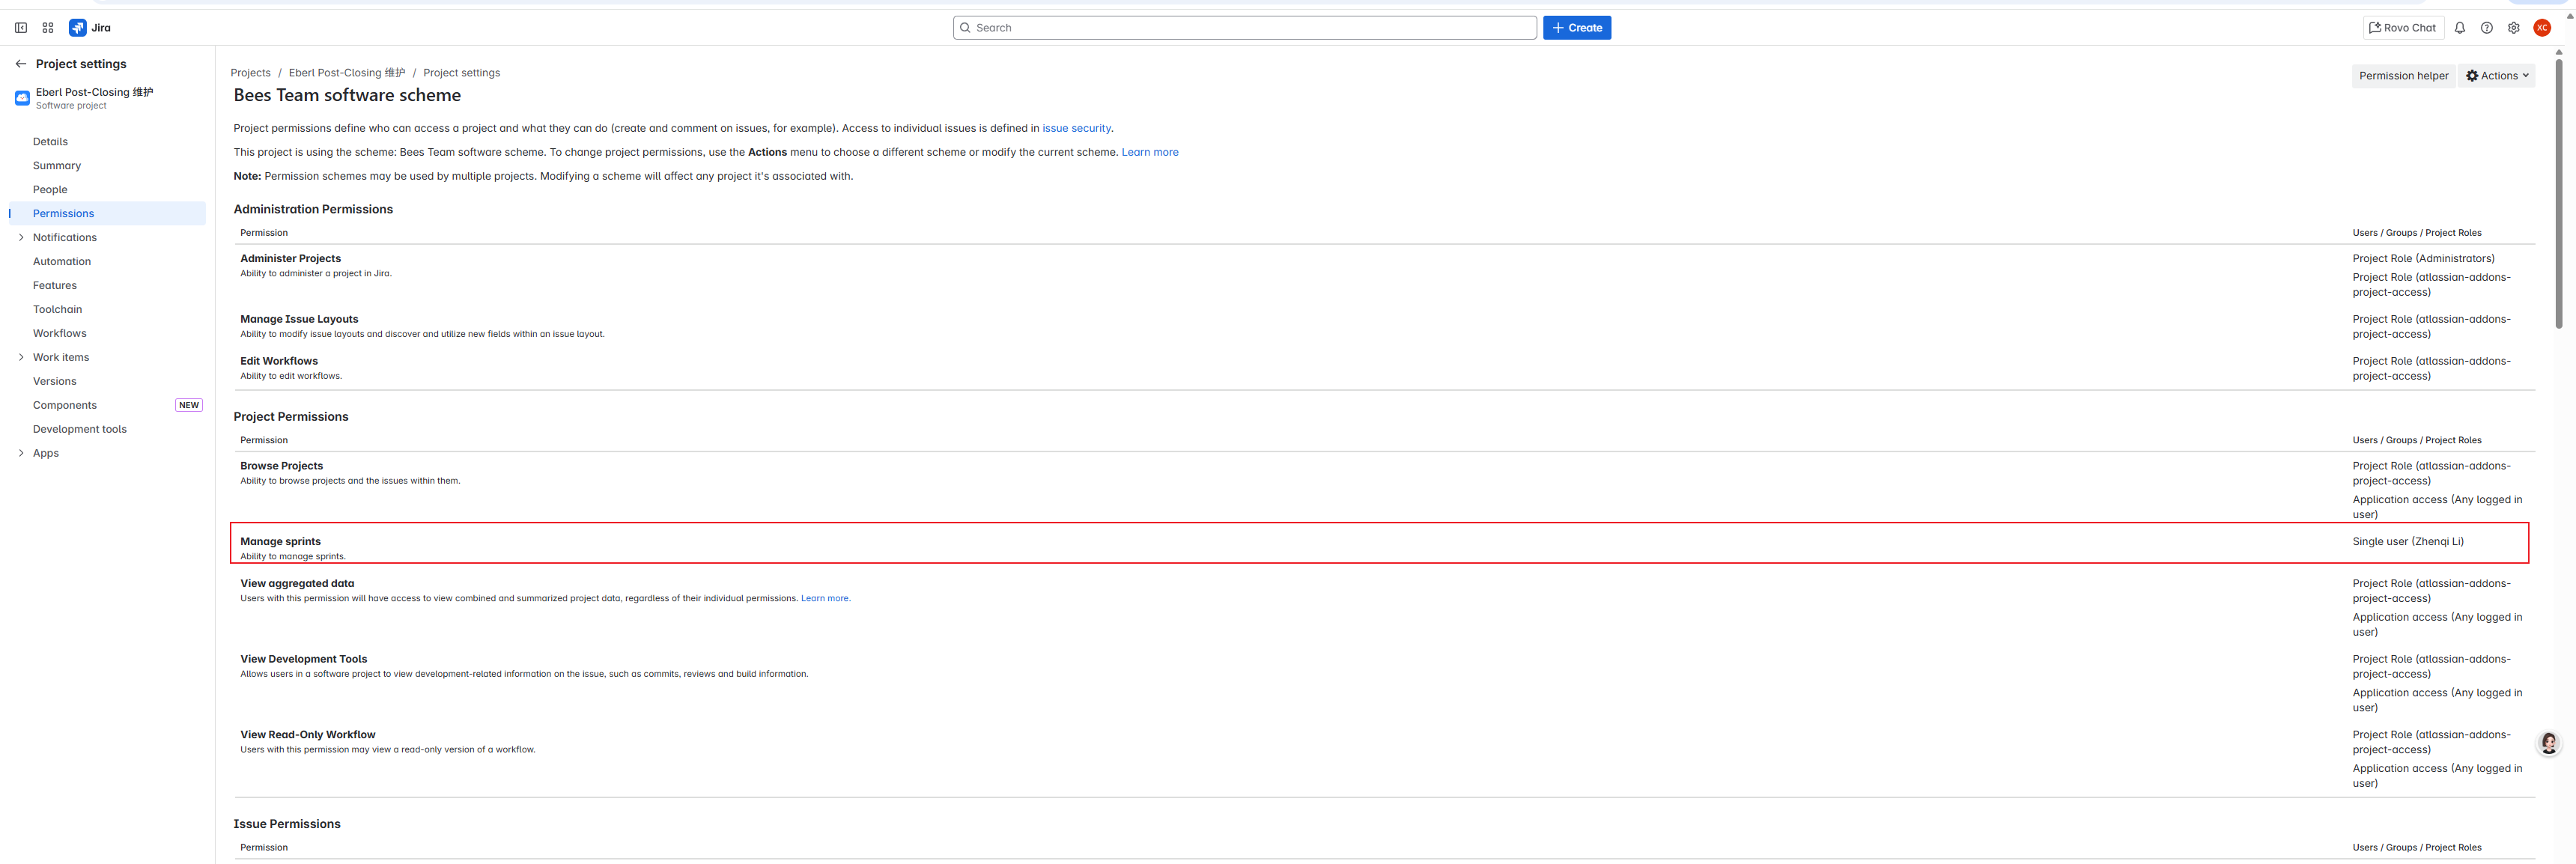This screenshot has width=2576, height=864.
Task: Expand the Work items sidebar section
Action: coord(21,358)
